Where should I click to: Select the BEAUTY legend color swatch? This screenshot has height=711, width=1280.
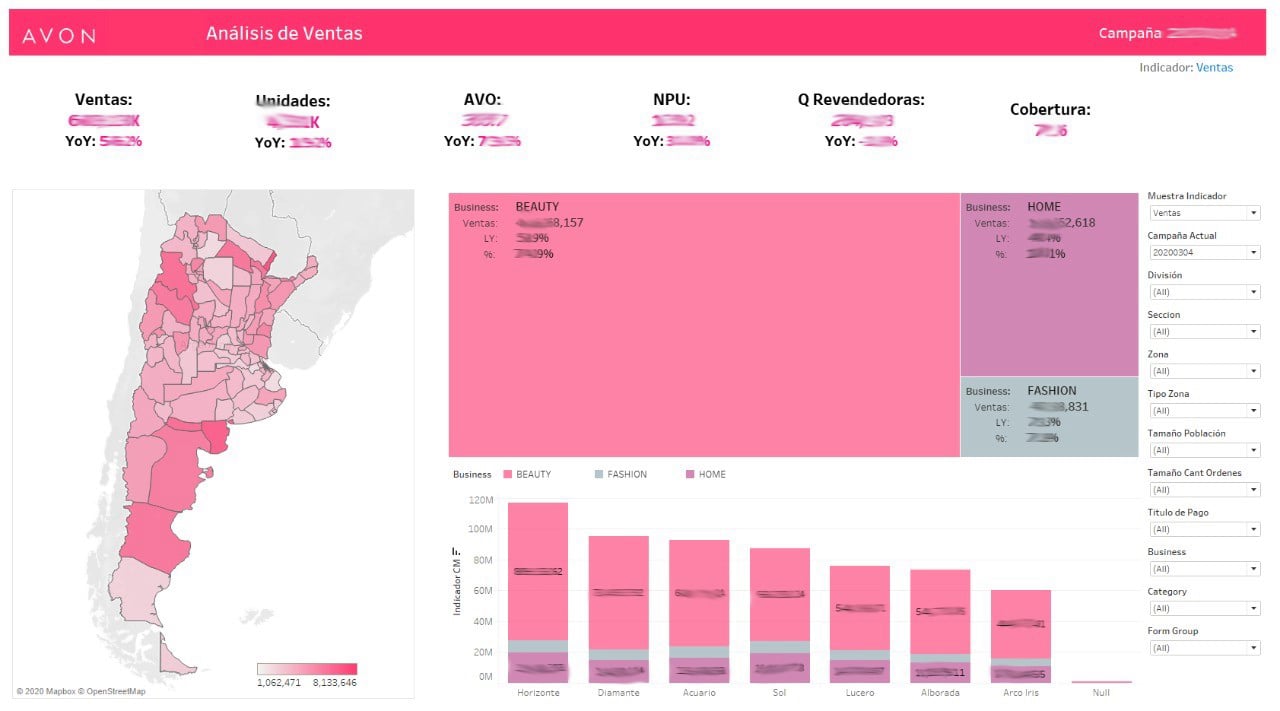click(x=508, y=474)
